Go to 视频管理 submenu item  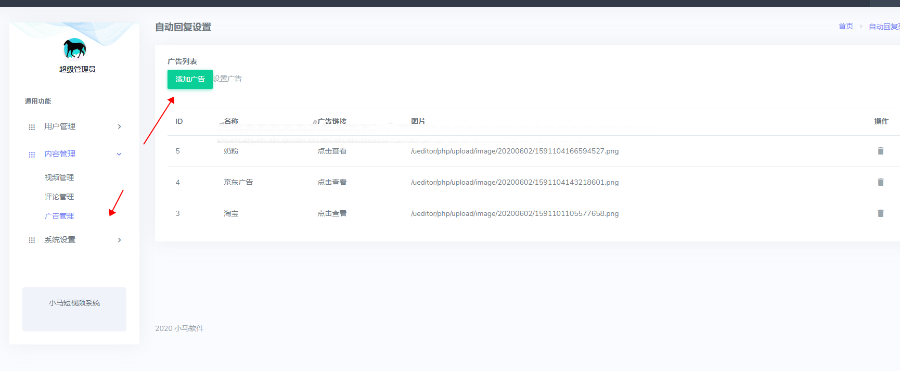click(x=59, y=177)
